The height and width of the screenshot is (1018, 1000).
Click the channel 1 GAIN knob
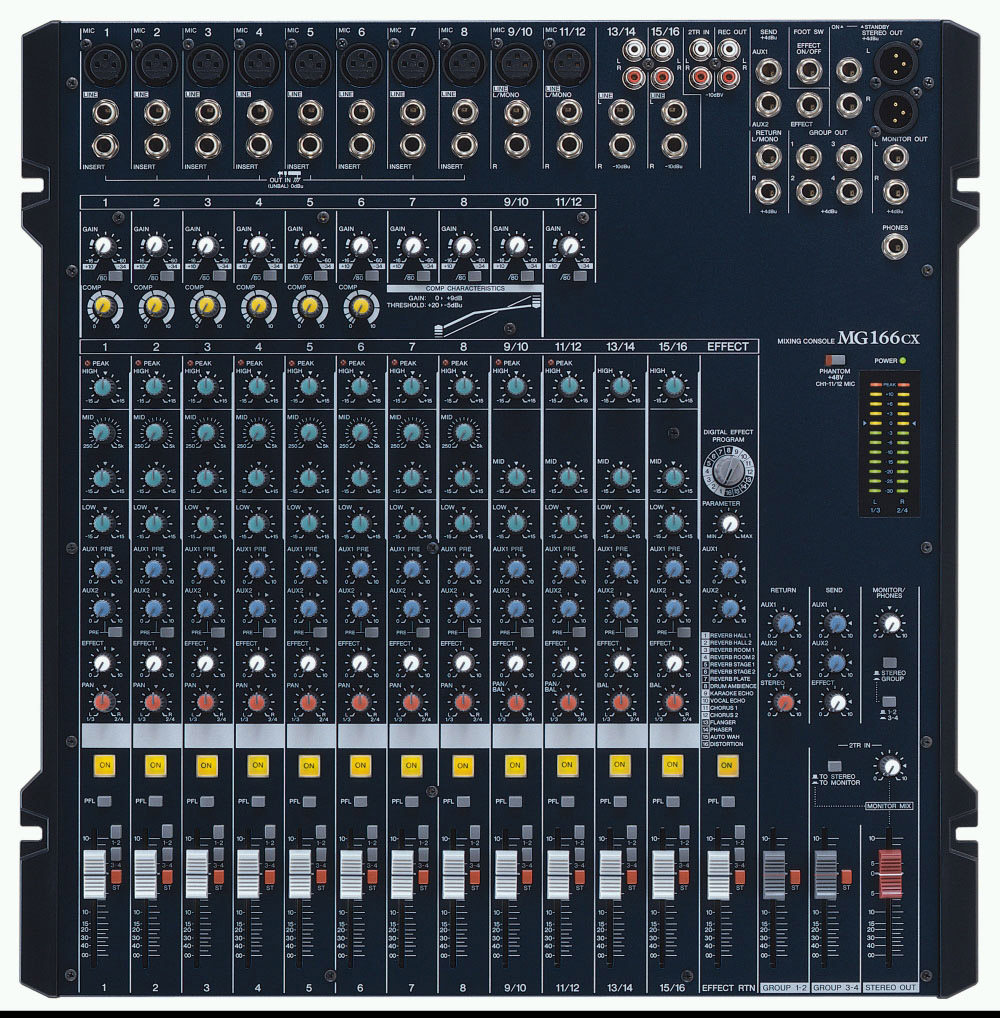click(x=103, y=246)
